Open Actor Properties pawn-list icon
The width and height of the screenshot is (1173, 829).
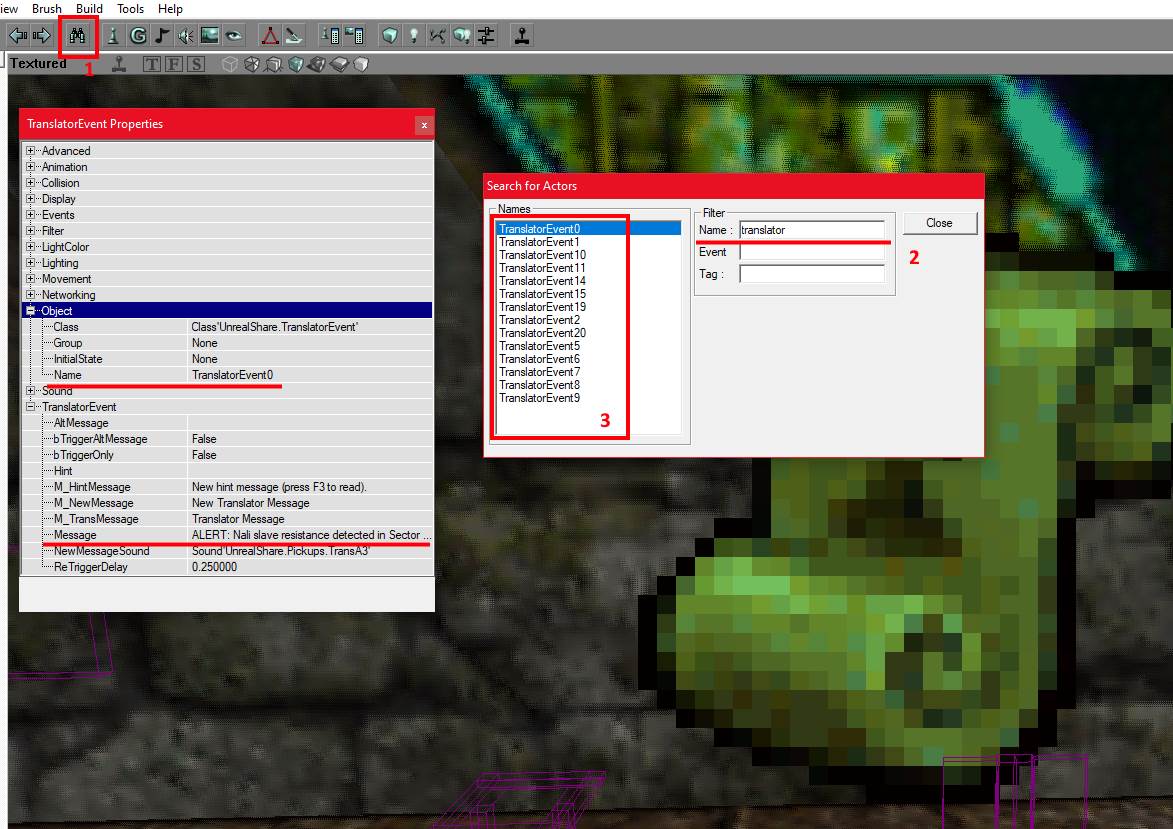click(x=330, y=35)
